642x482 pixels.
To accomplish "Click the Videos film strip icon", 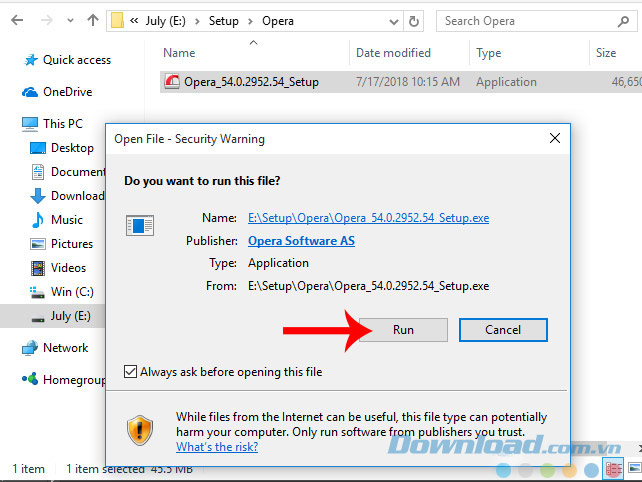I will pos(38,268).
